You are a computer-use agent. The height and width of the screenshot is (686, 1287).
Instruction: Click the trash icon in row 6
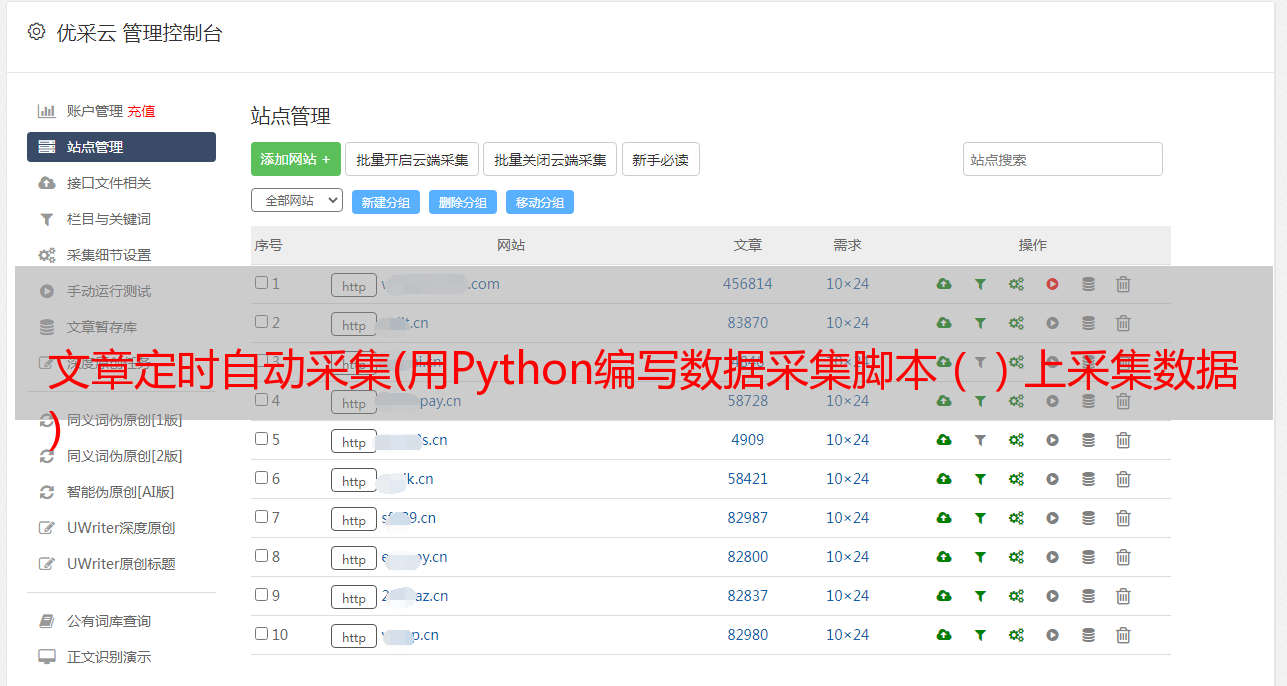coord(1123,479)
